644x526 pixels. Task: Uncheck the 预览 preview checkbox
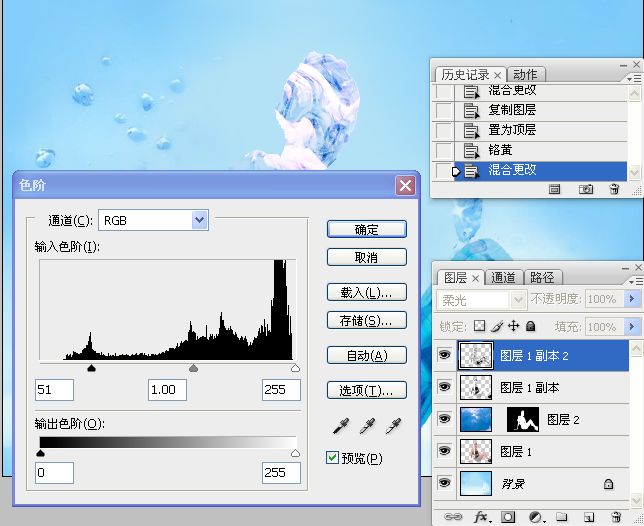pos(333,458)
